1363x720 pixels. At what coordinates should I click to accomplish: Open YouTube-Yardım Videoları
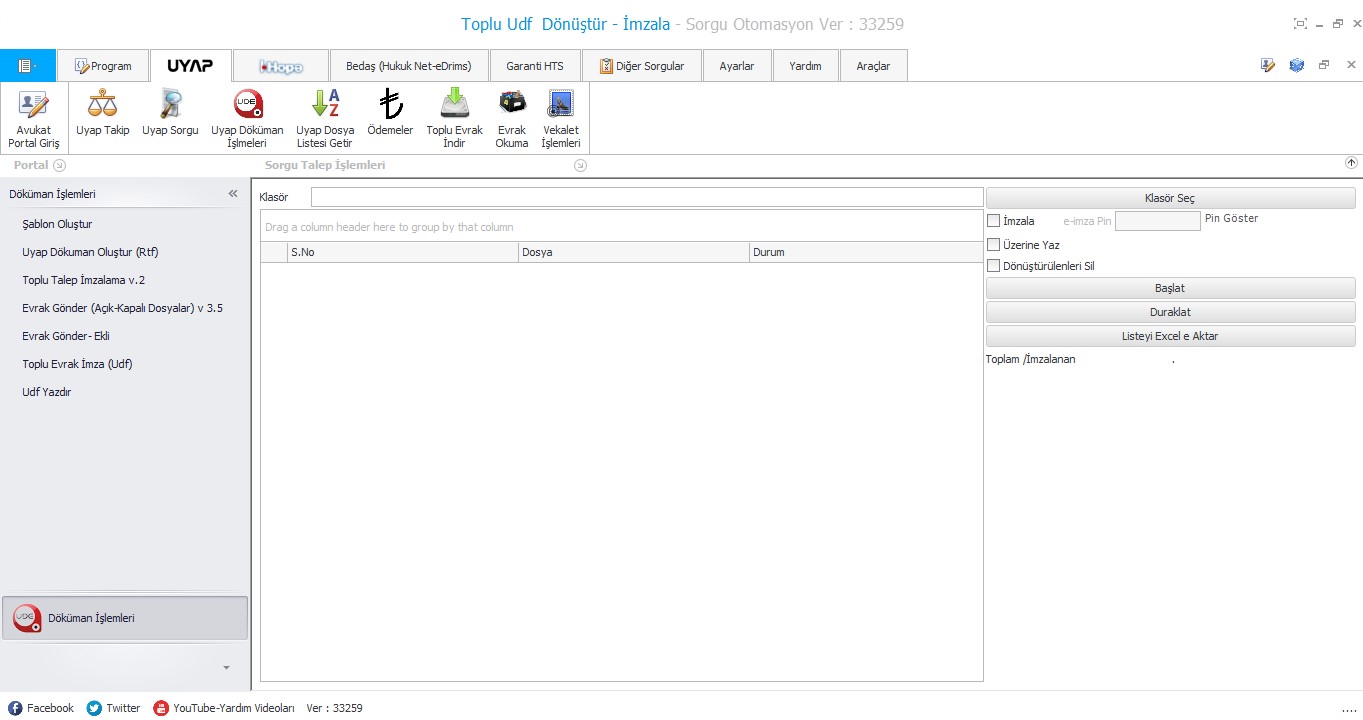click(224, 708)
